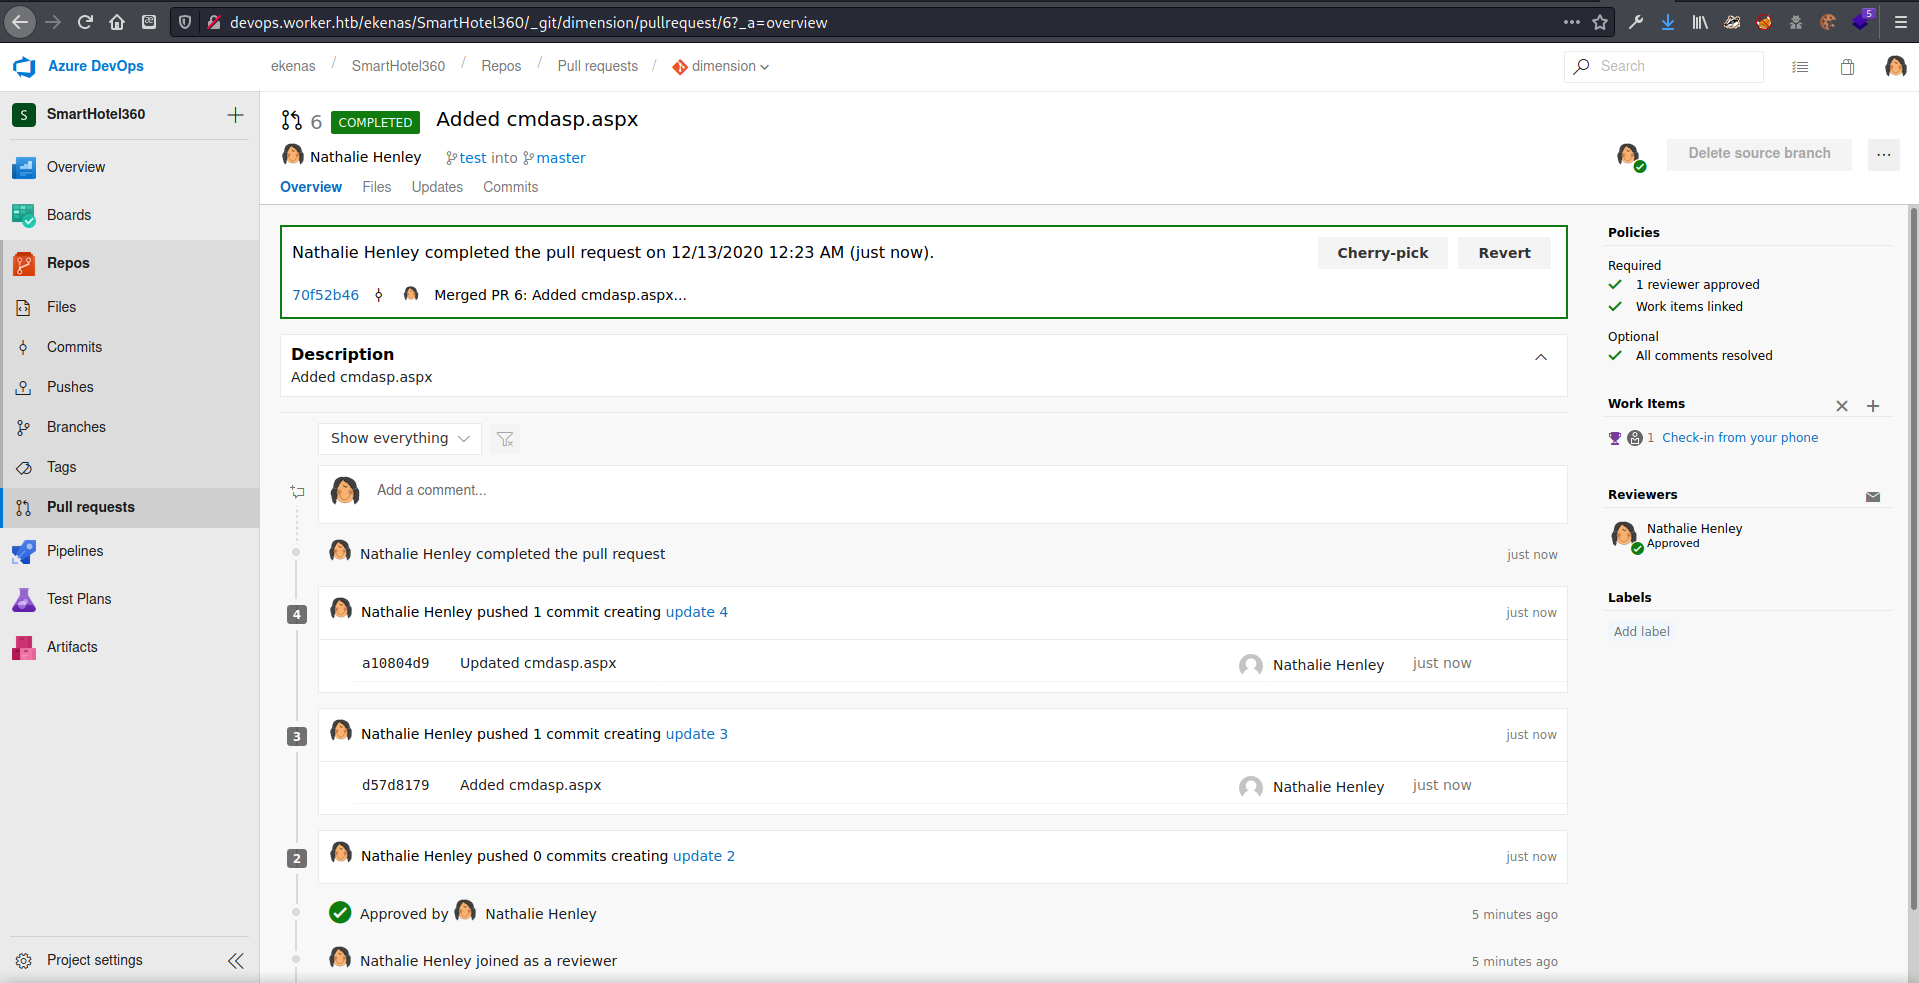Click the Cherry-pick button

coord(1382,253)
